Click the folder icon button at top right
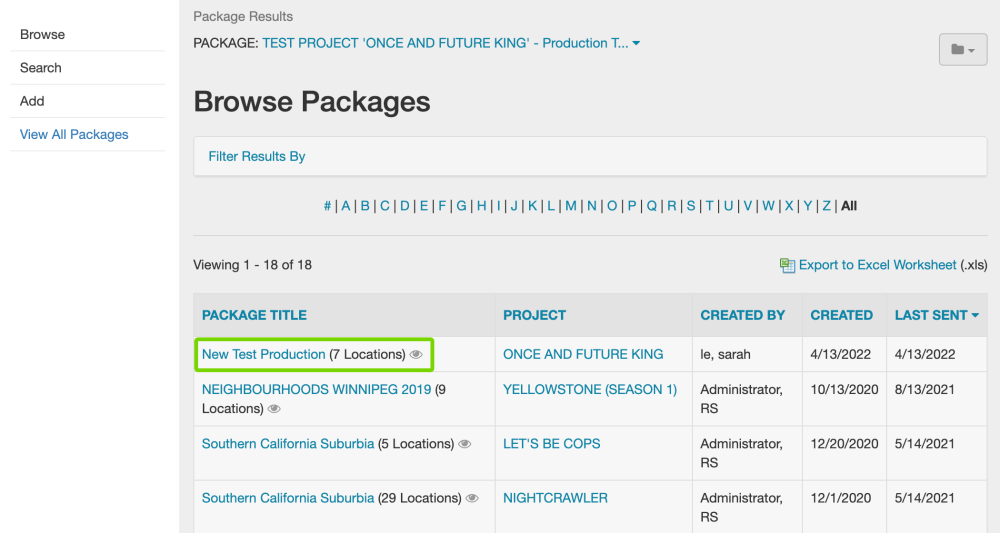The width and height of the screenshot is (1000, 533). [x=962, y=49]
